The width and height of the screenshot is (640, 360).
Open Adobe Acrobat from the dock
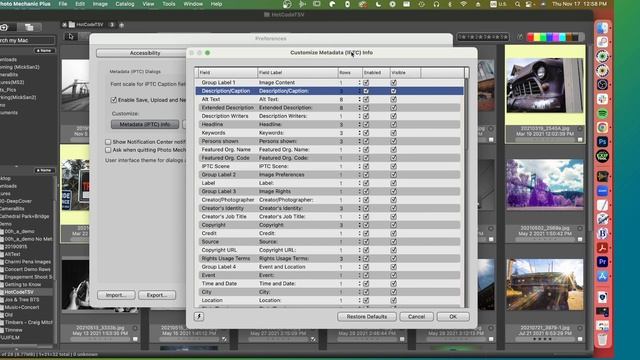click(602, 247)
